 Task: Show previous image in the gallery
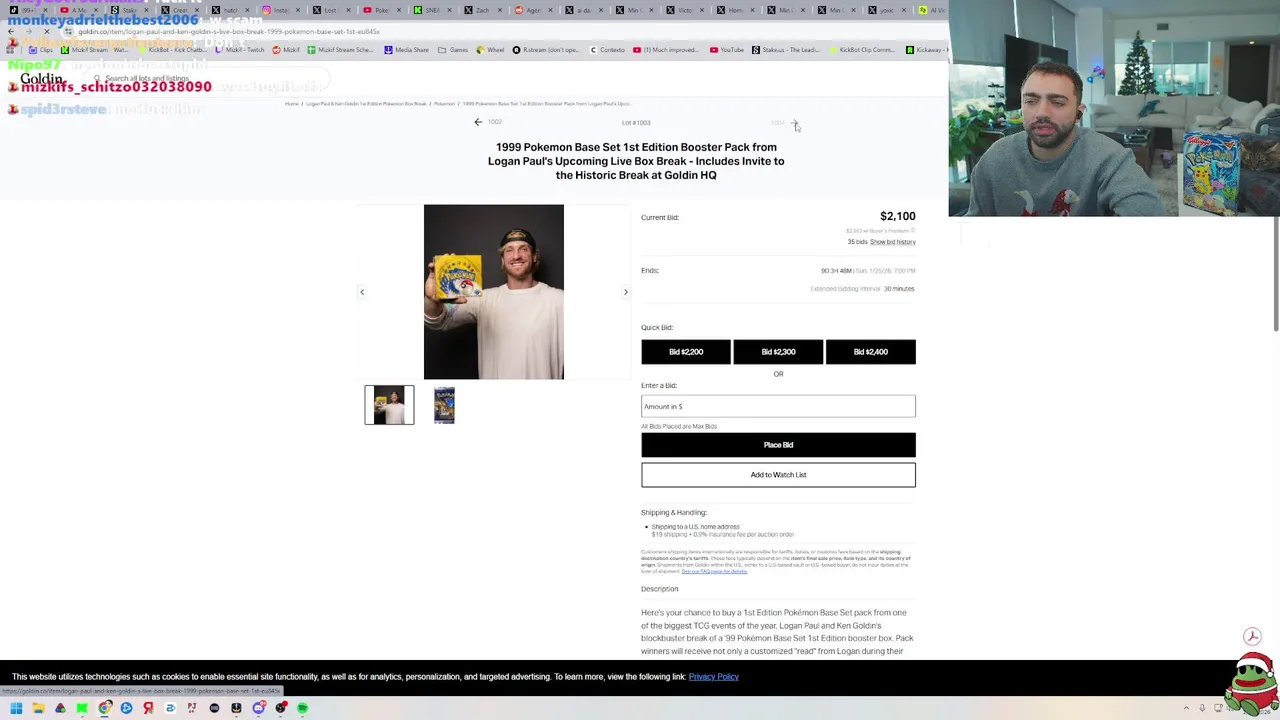[362, 292]
